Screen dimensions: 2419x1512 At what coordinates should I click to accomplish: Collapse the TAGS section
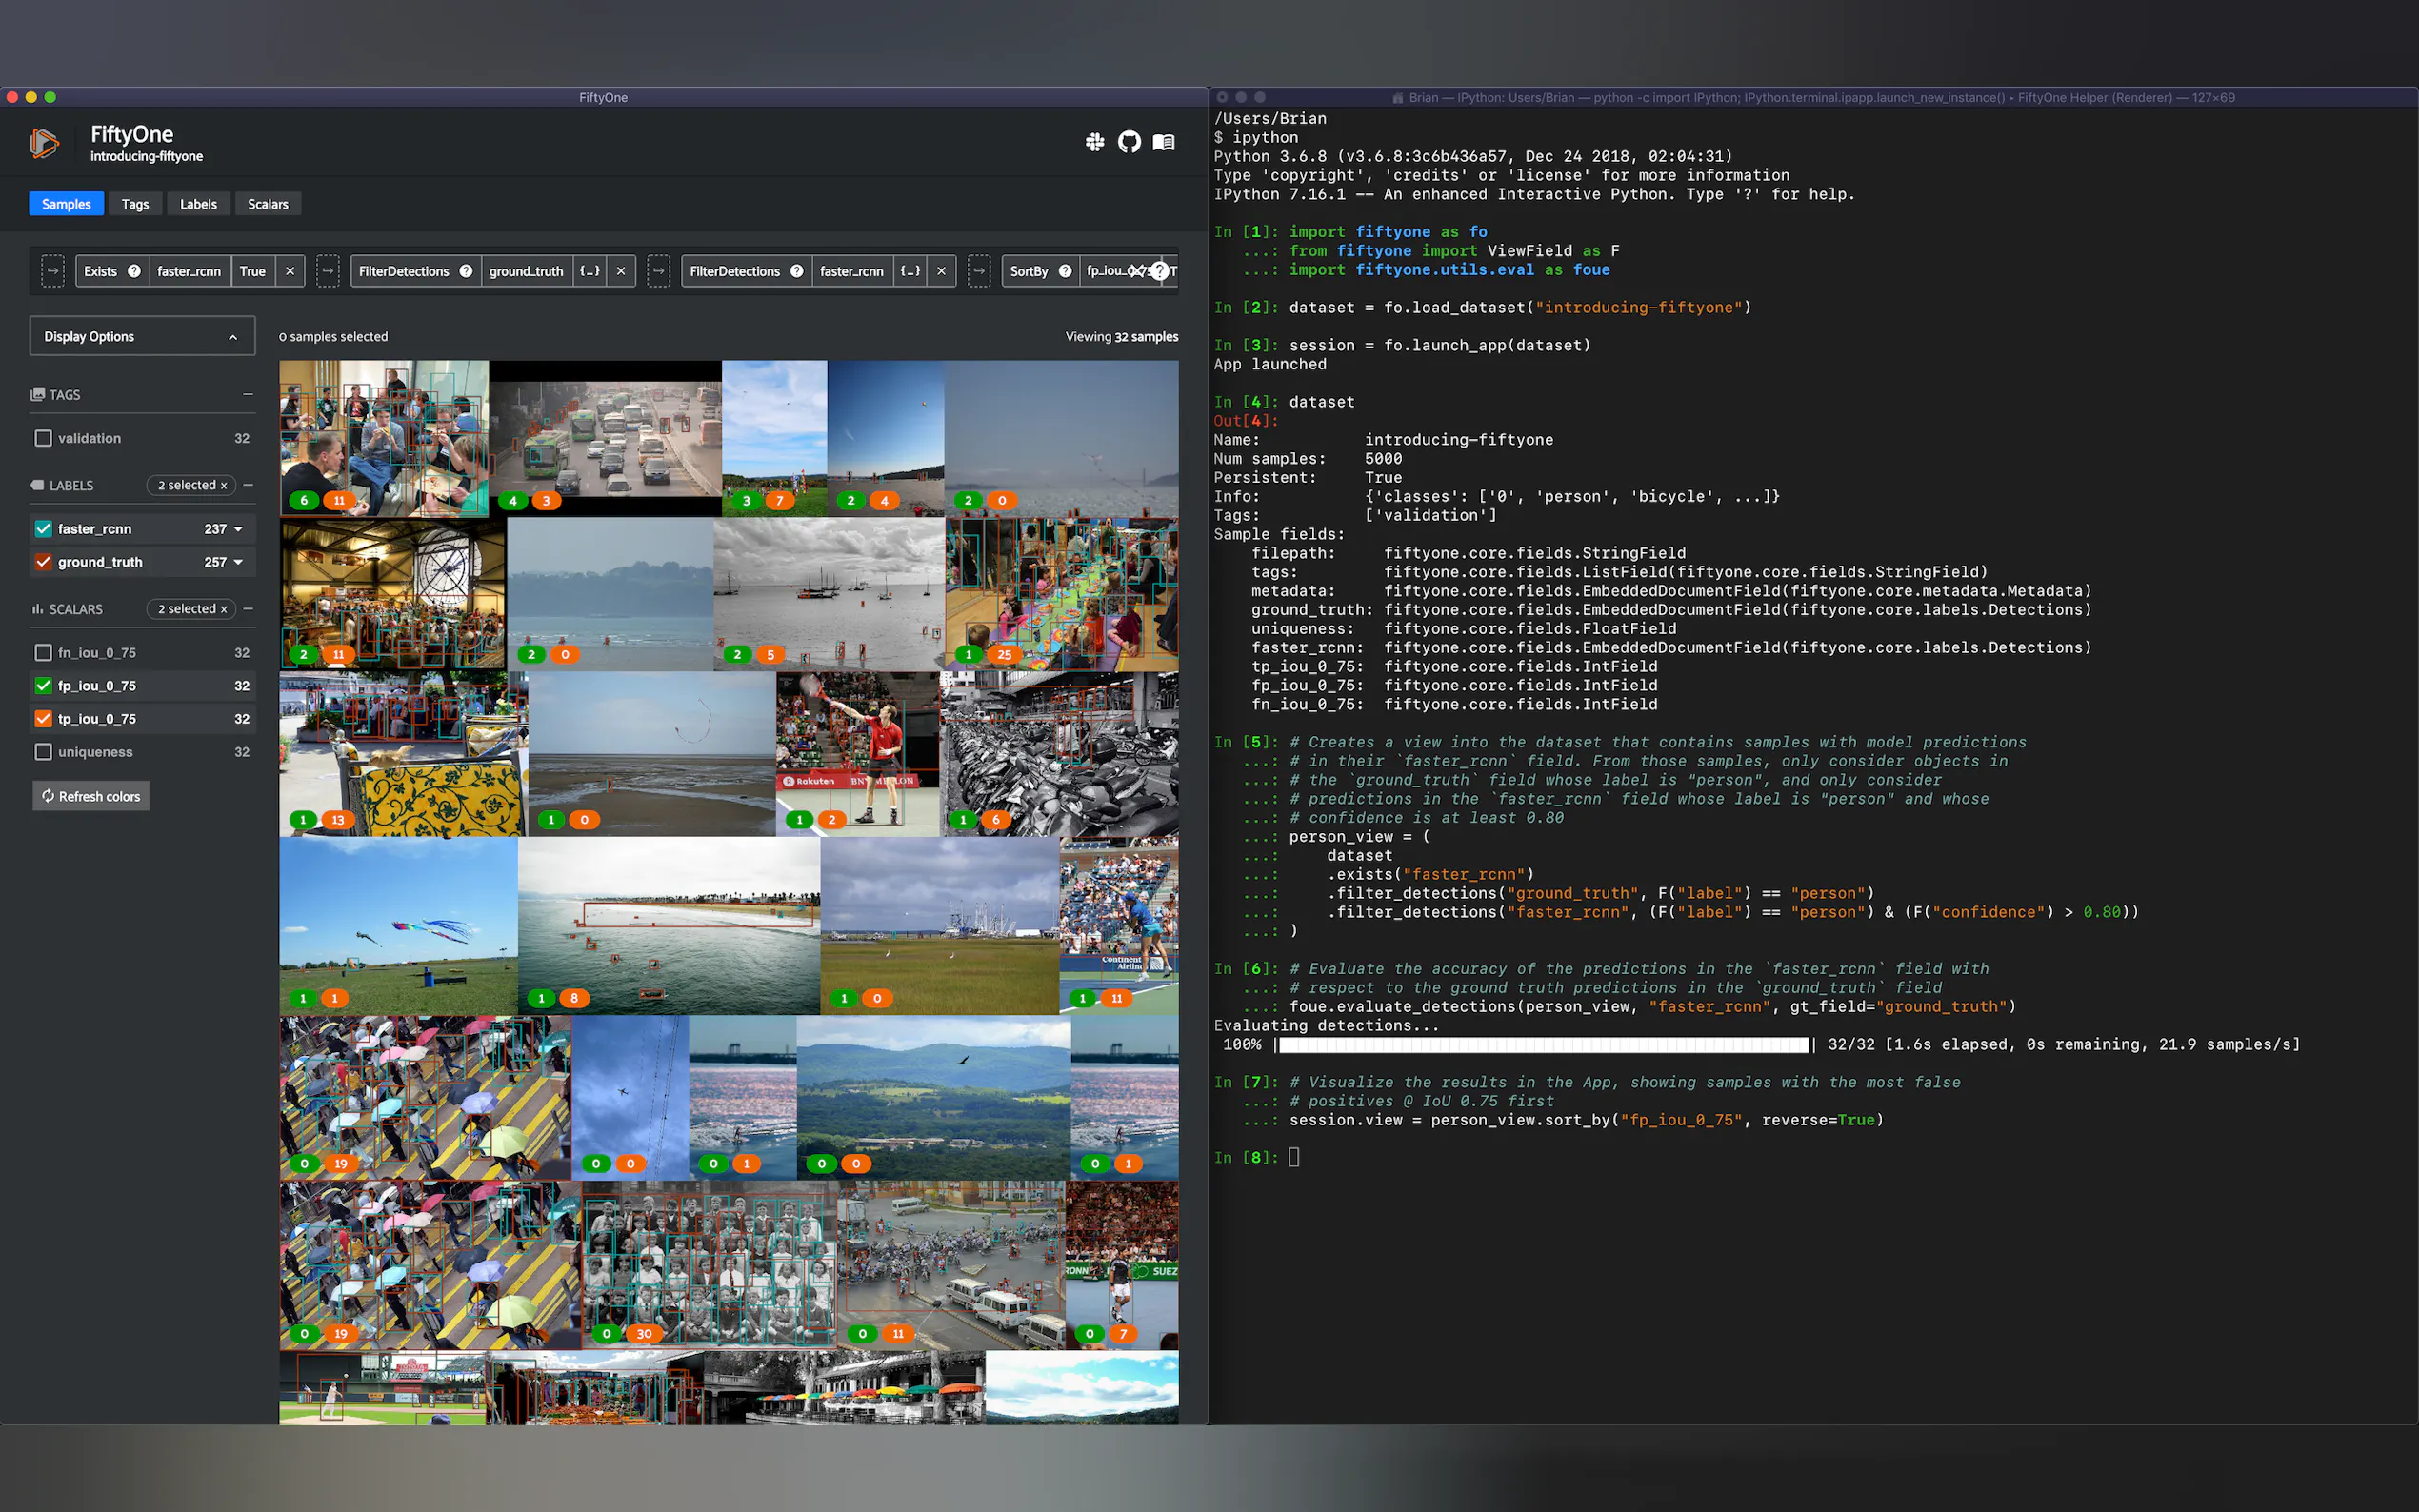point(247,395)
